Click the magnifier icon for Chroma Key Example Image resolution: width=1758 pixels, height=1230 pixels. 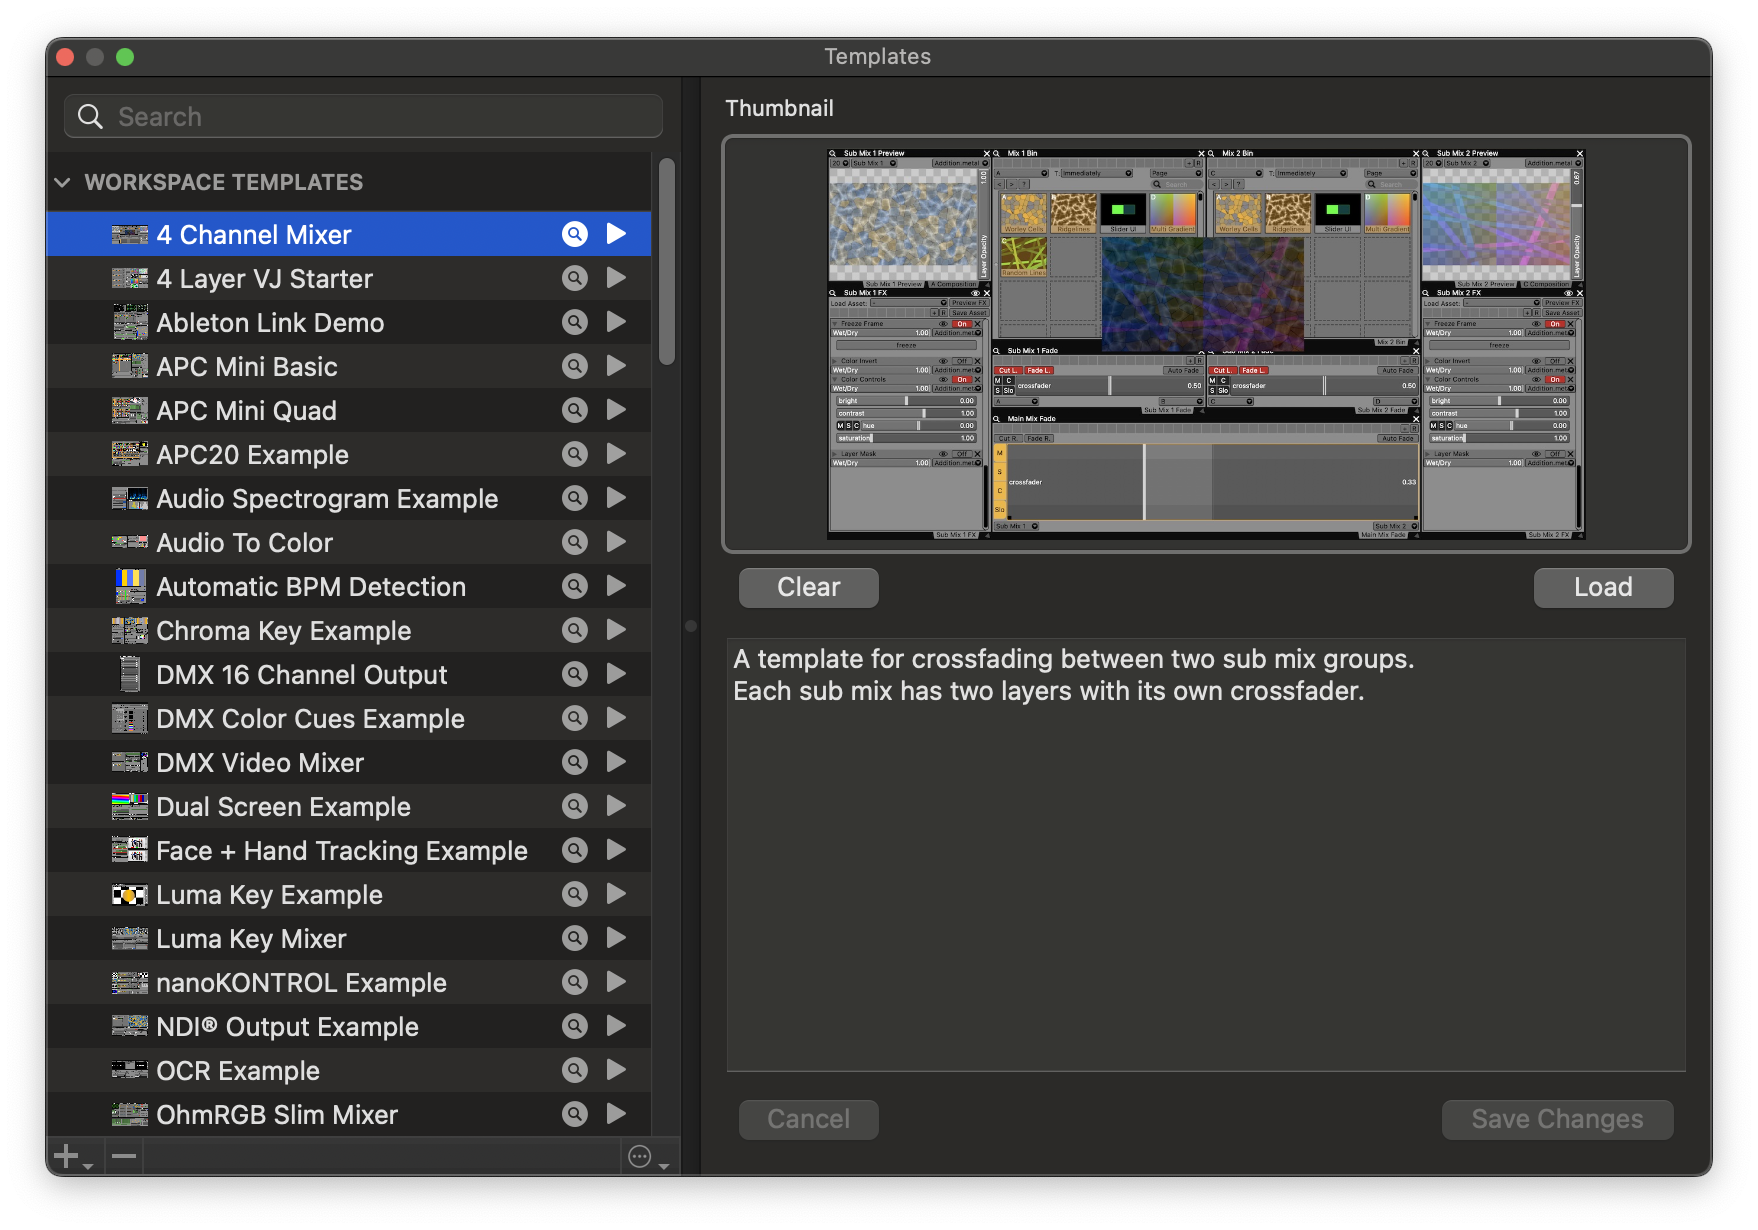pos(575,630)
